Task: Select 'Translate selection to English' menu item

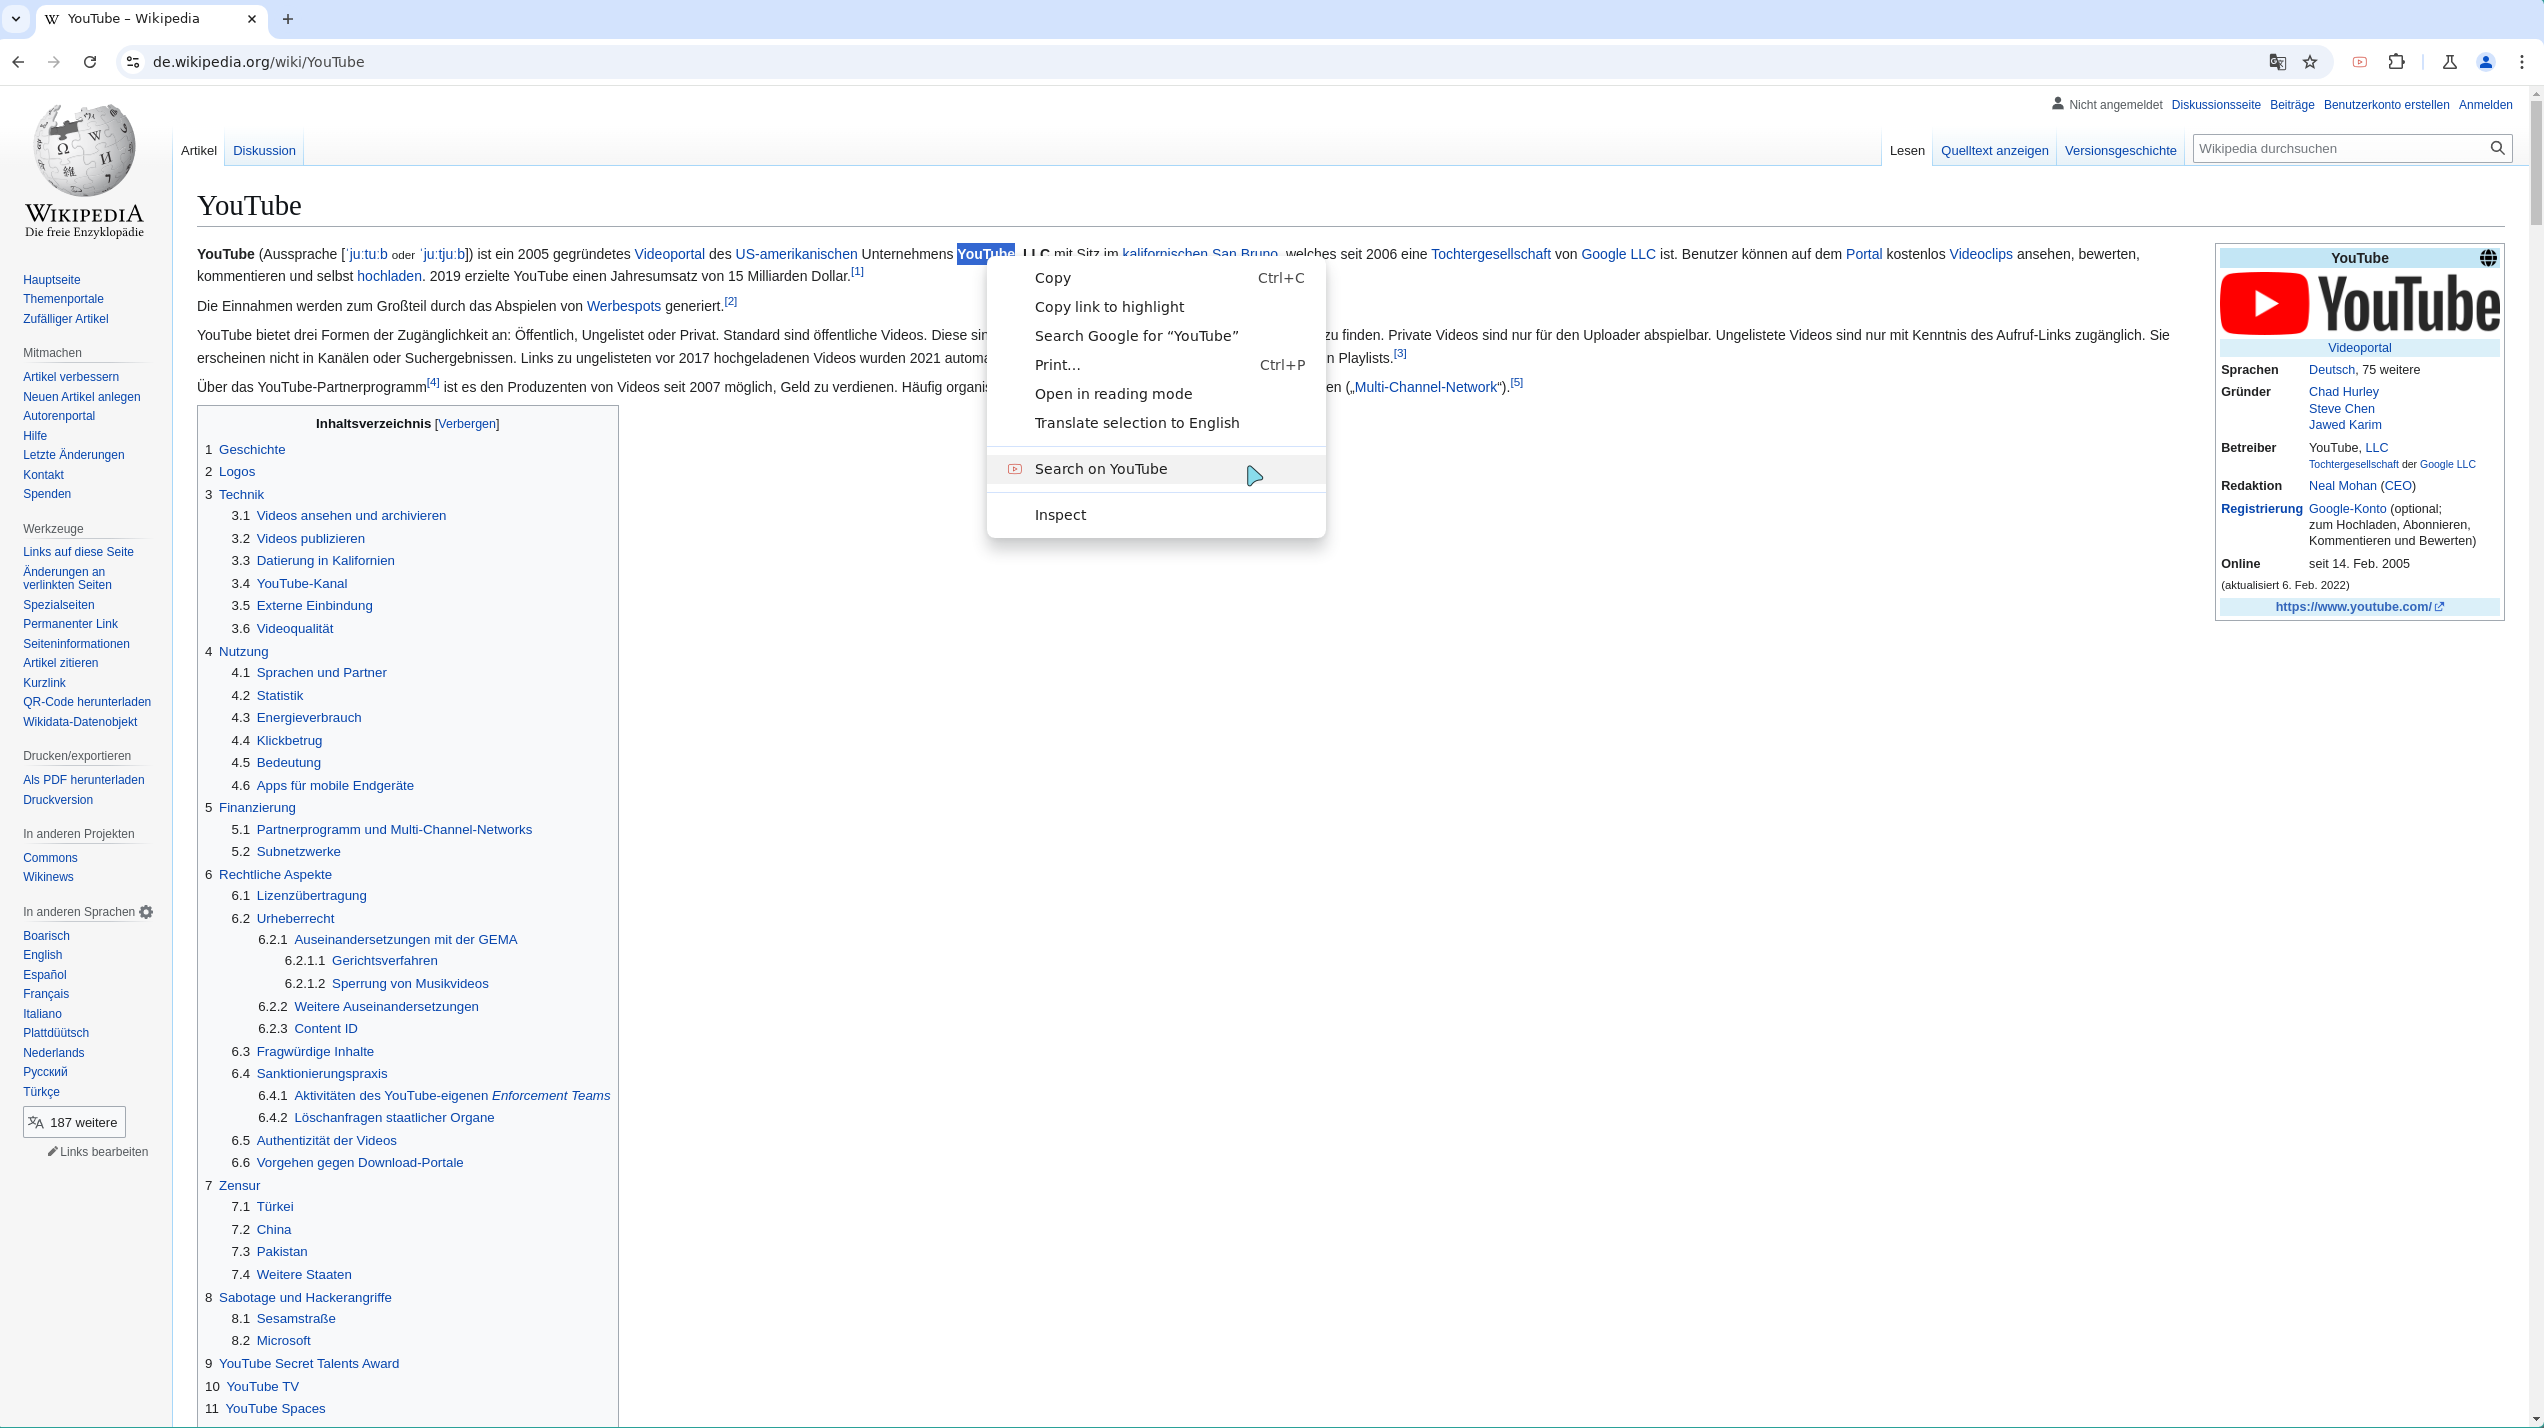Action: (1137, 421)
